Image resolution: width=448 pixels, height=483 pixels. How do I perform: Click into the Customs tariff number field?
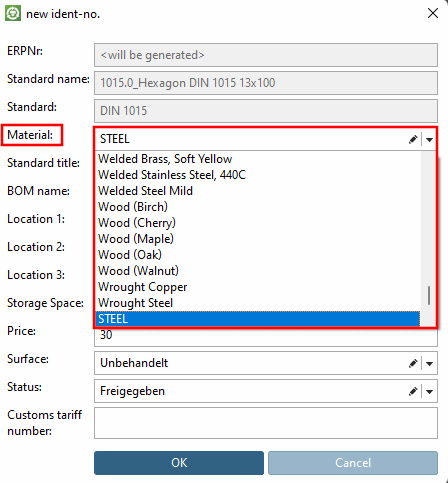point(266,423)
